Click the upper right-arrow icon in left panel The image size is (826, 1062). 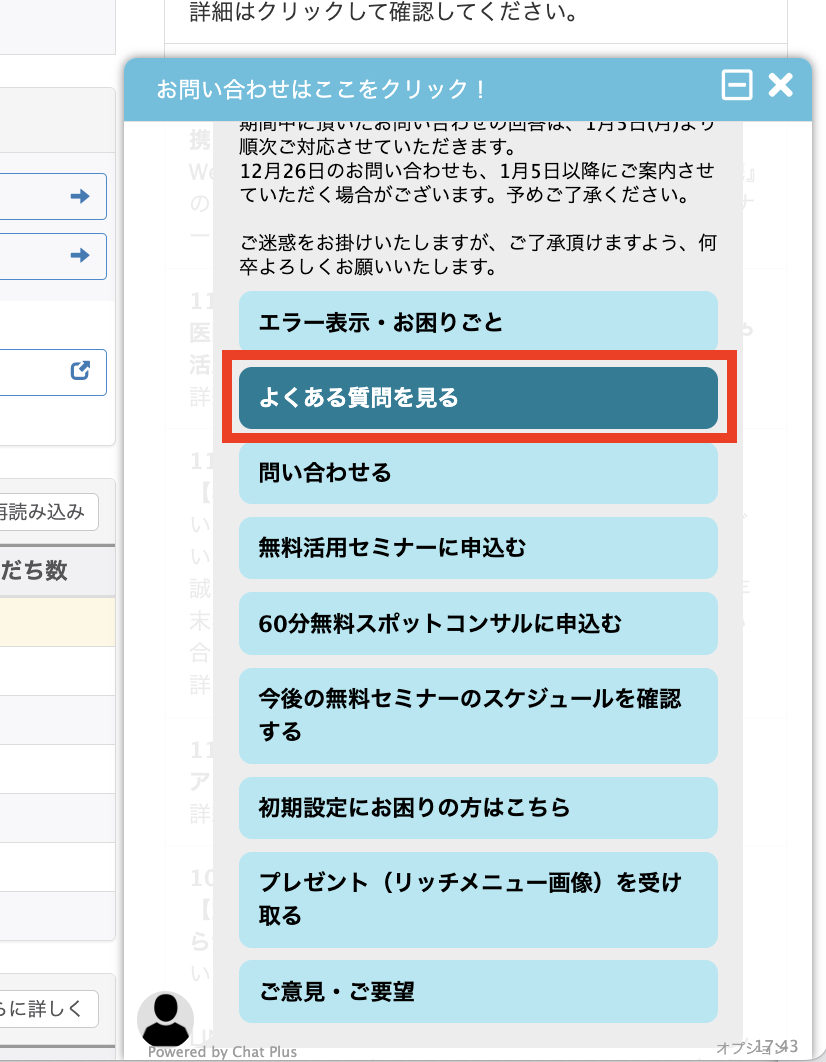tap(80, 197)
